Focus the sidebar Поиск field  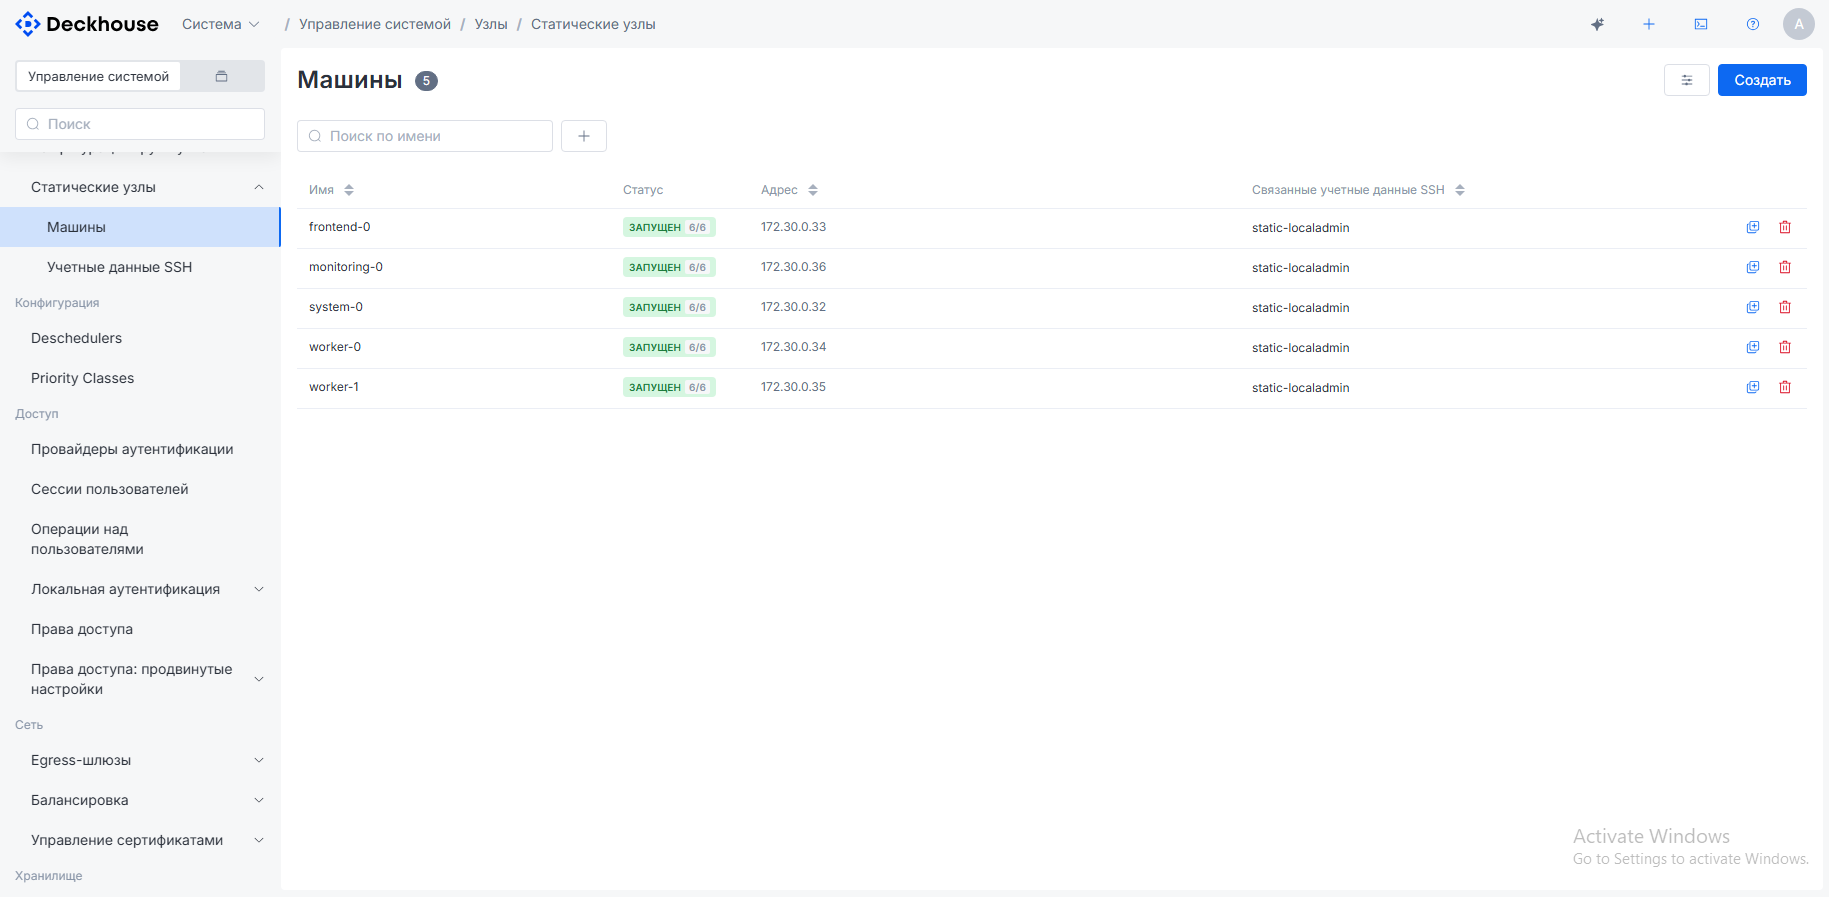(x=140, y=124)
